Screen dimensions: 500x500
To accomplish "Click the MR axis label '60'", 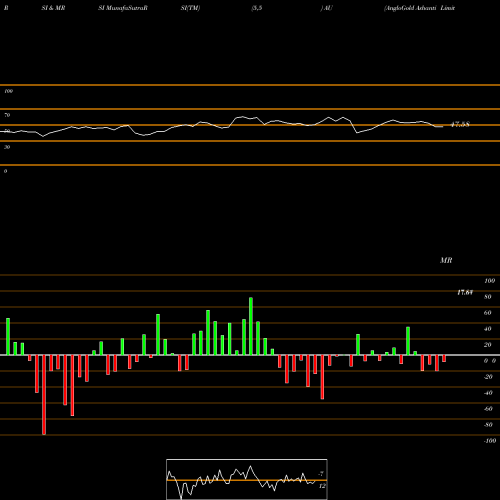I will (x=488, y=313).
